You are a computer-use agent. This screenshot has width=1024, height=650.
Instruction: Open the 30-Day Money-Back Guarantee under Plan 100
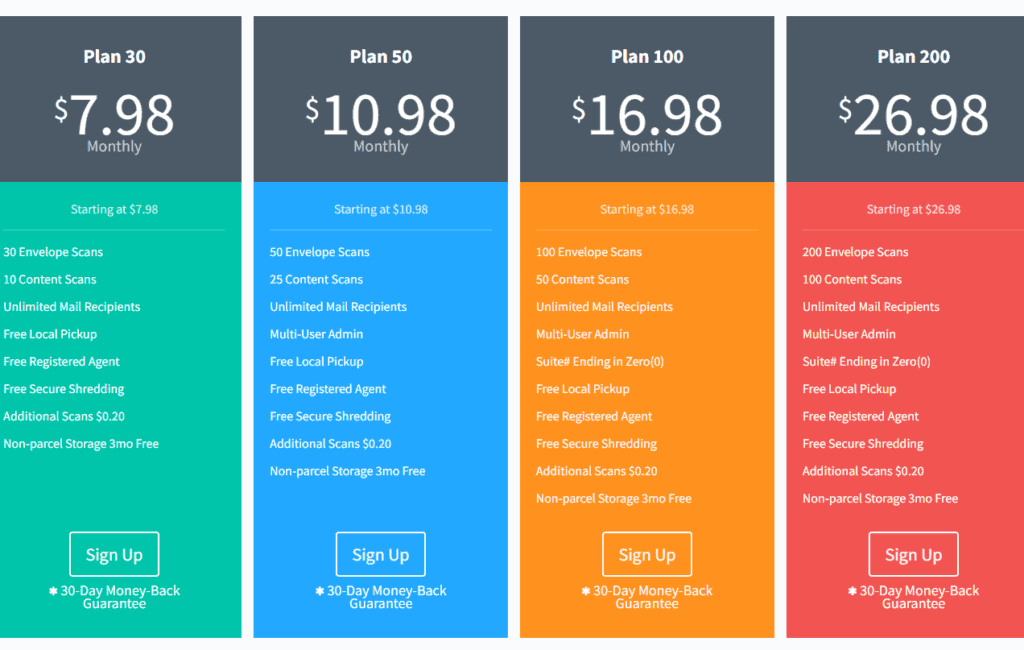coord(647,597)
